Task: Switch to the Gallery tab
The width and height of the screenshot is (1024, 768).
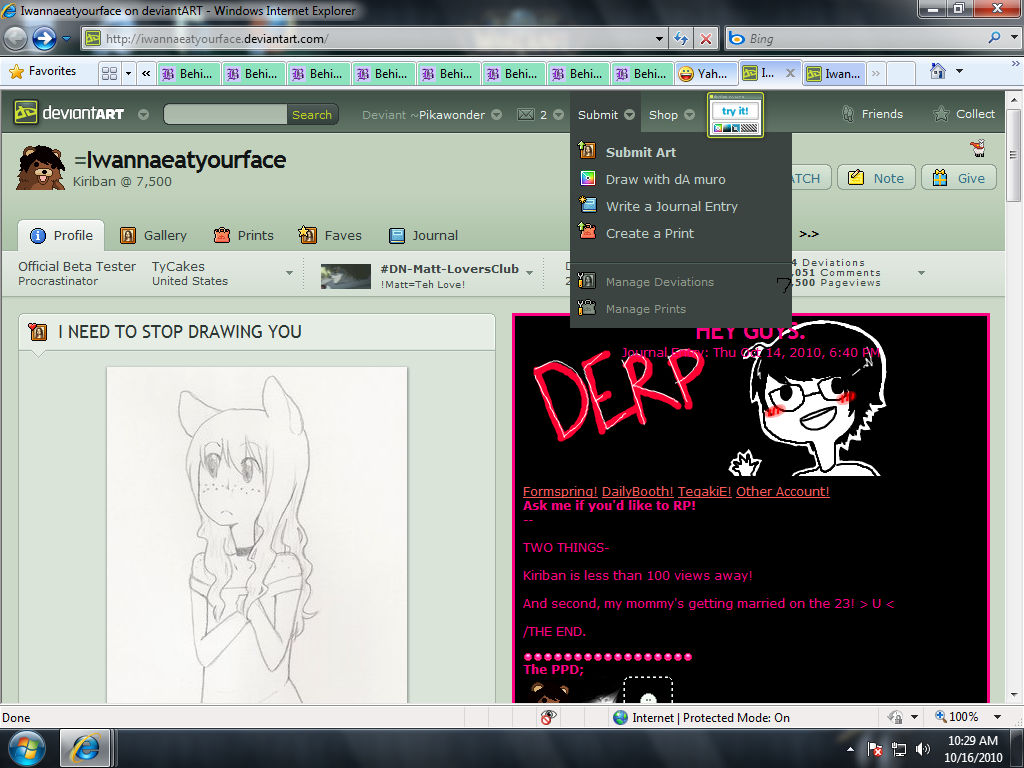Action: [153, 235]
